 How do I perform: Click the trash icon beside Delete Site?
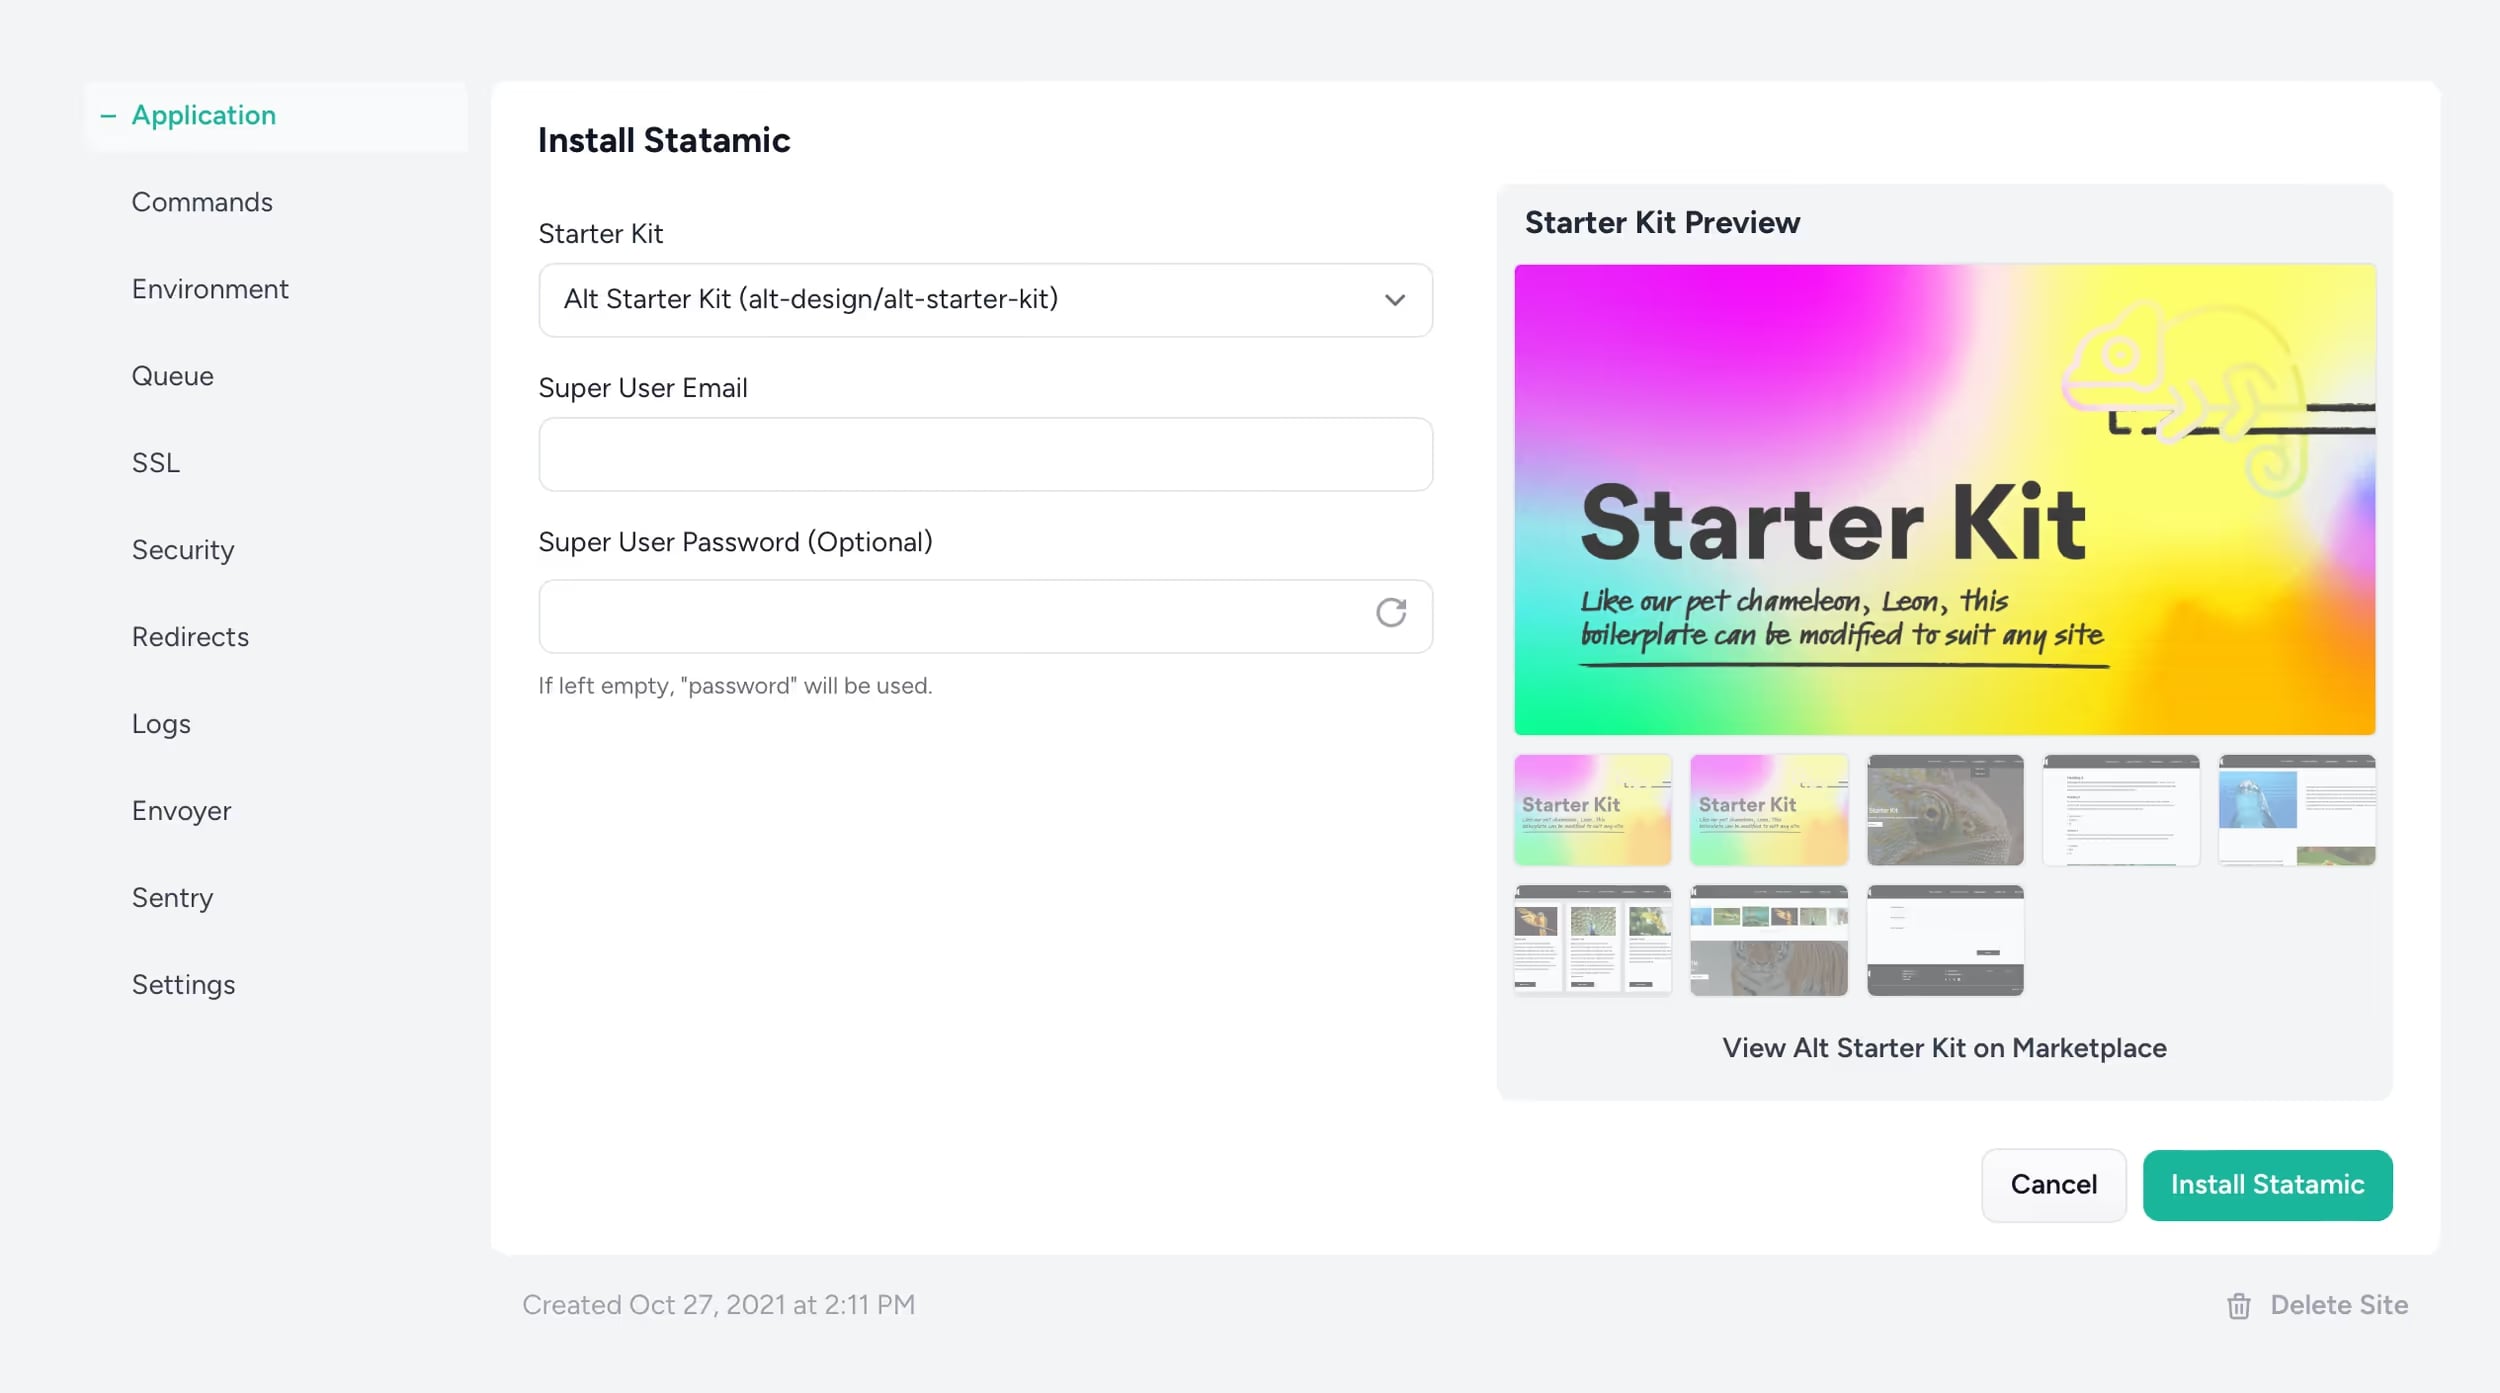[x=2238, y=1306]
